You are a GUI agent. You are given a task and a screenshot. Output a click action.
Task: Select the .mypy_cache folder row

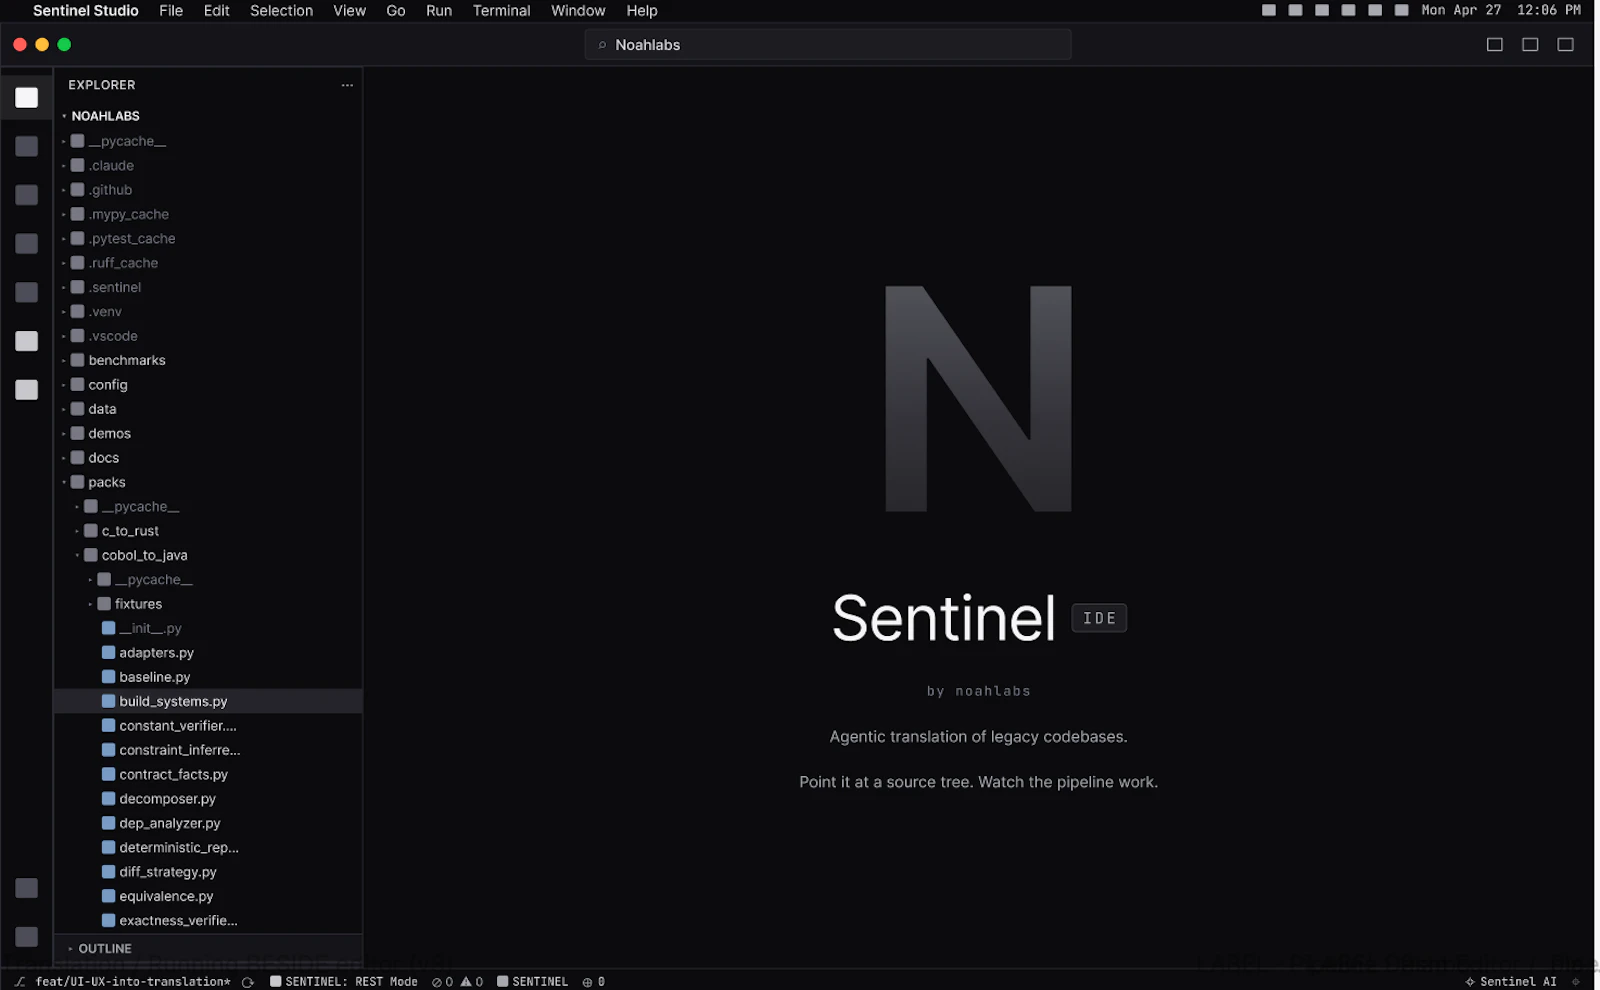click(x=208, y=214)
